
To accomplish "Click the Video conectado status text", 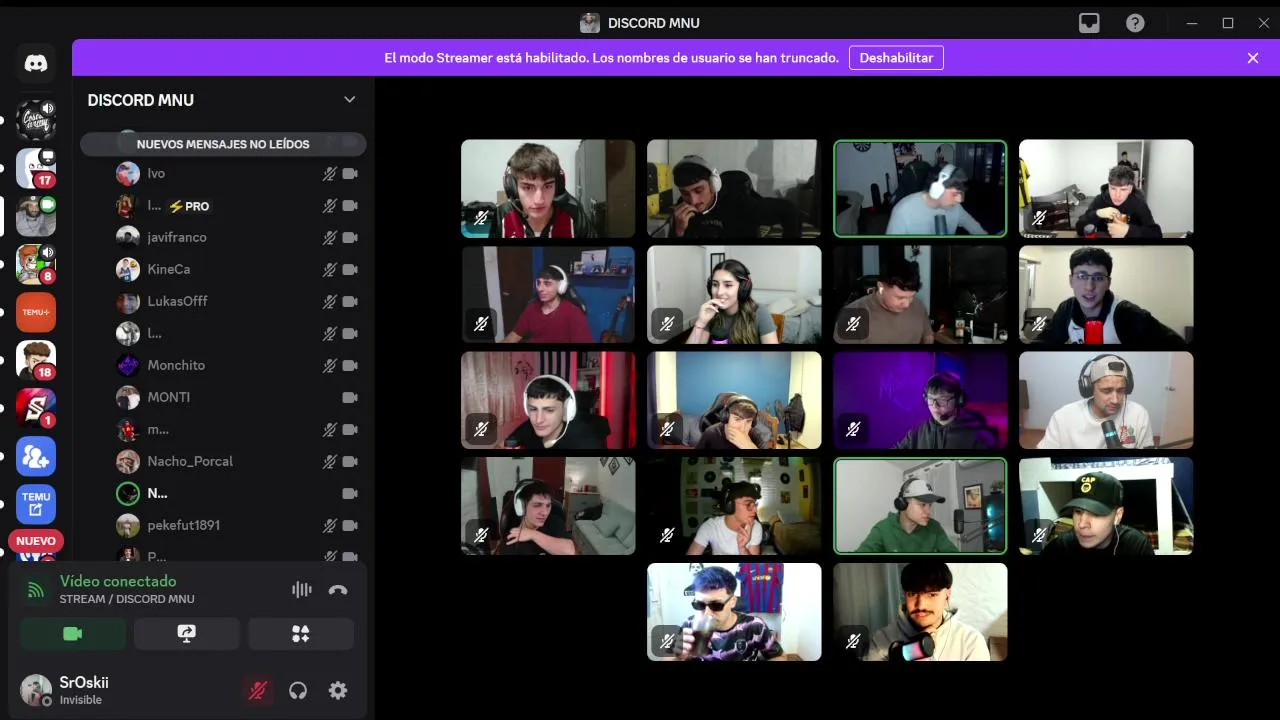I will (118, 581).
